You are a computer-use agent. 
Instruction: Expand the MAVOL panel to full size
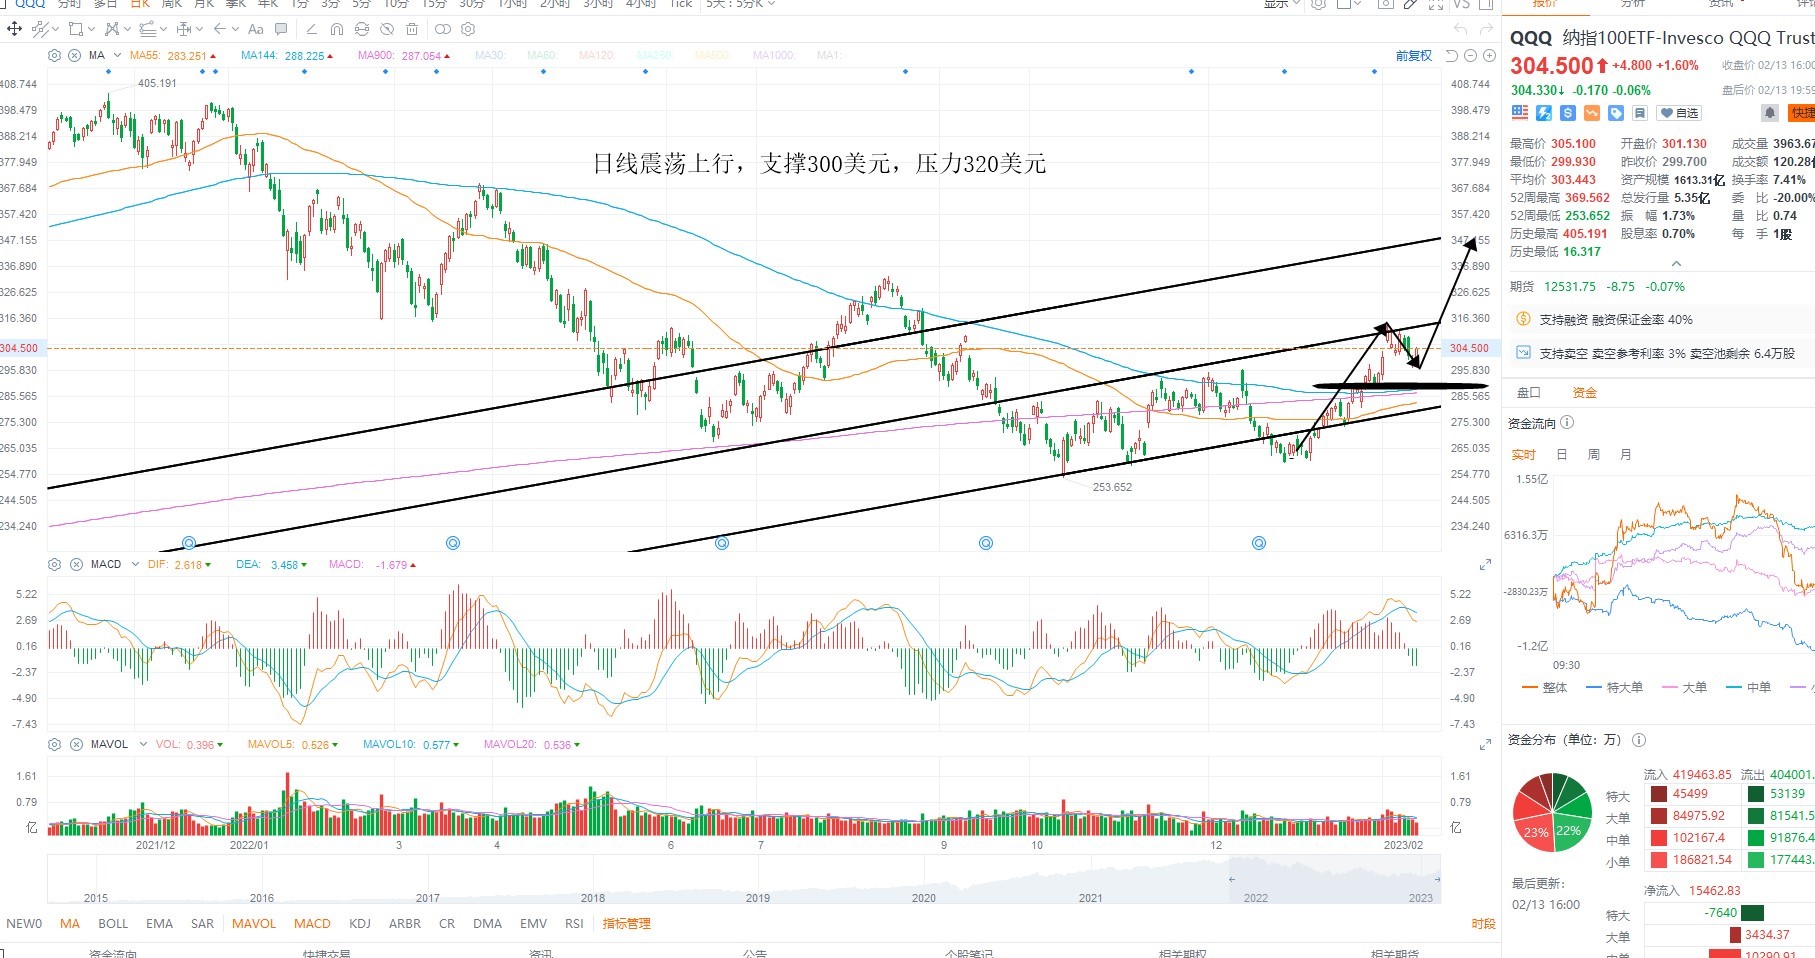pyautogui.click(x=1485, y=745)
